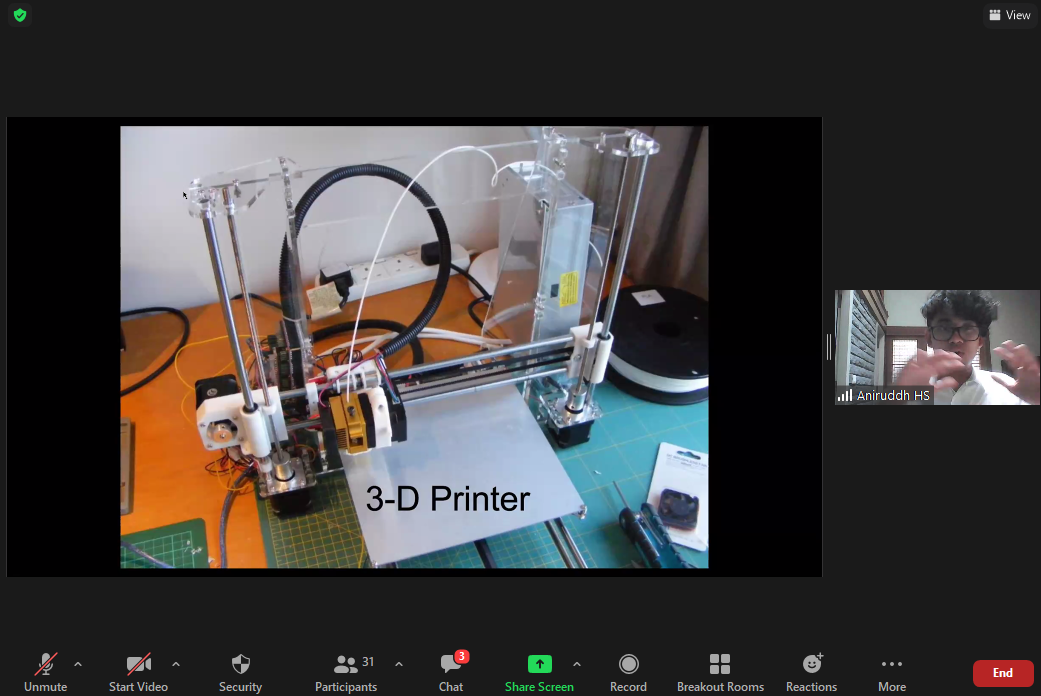
Task: Click the shared 3-D Printer slide
Action: [414, 347]
